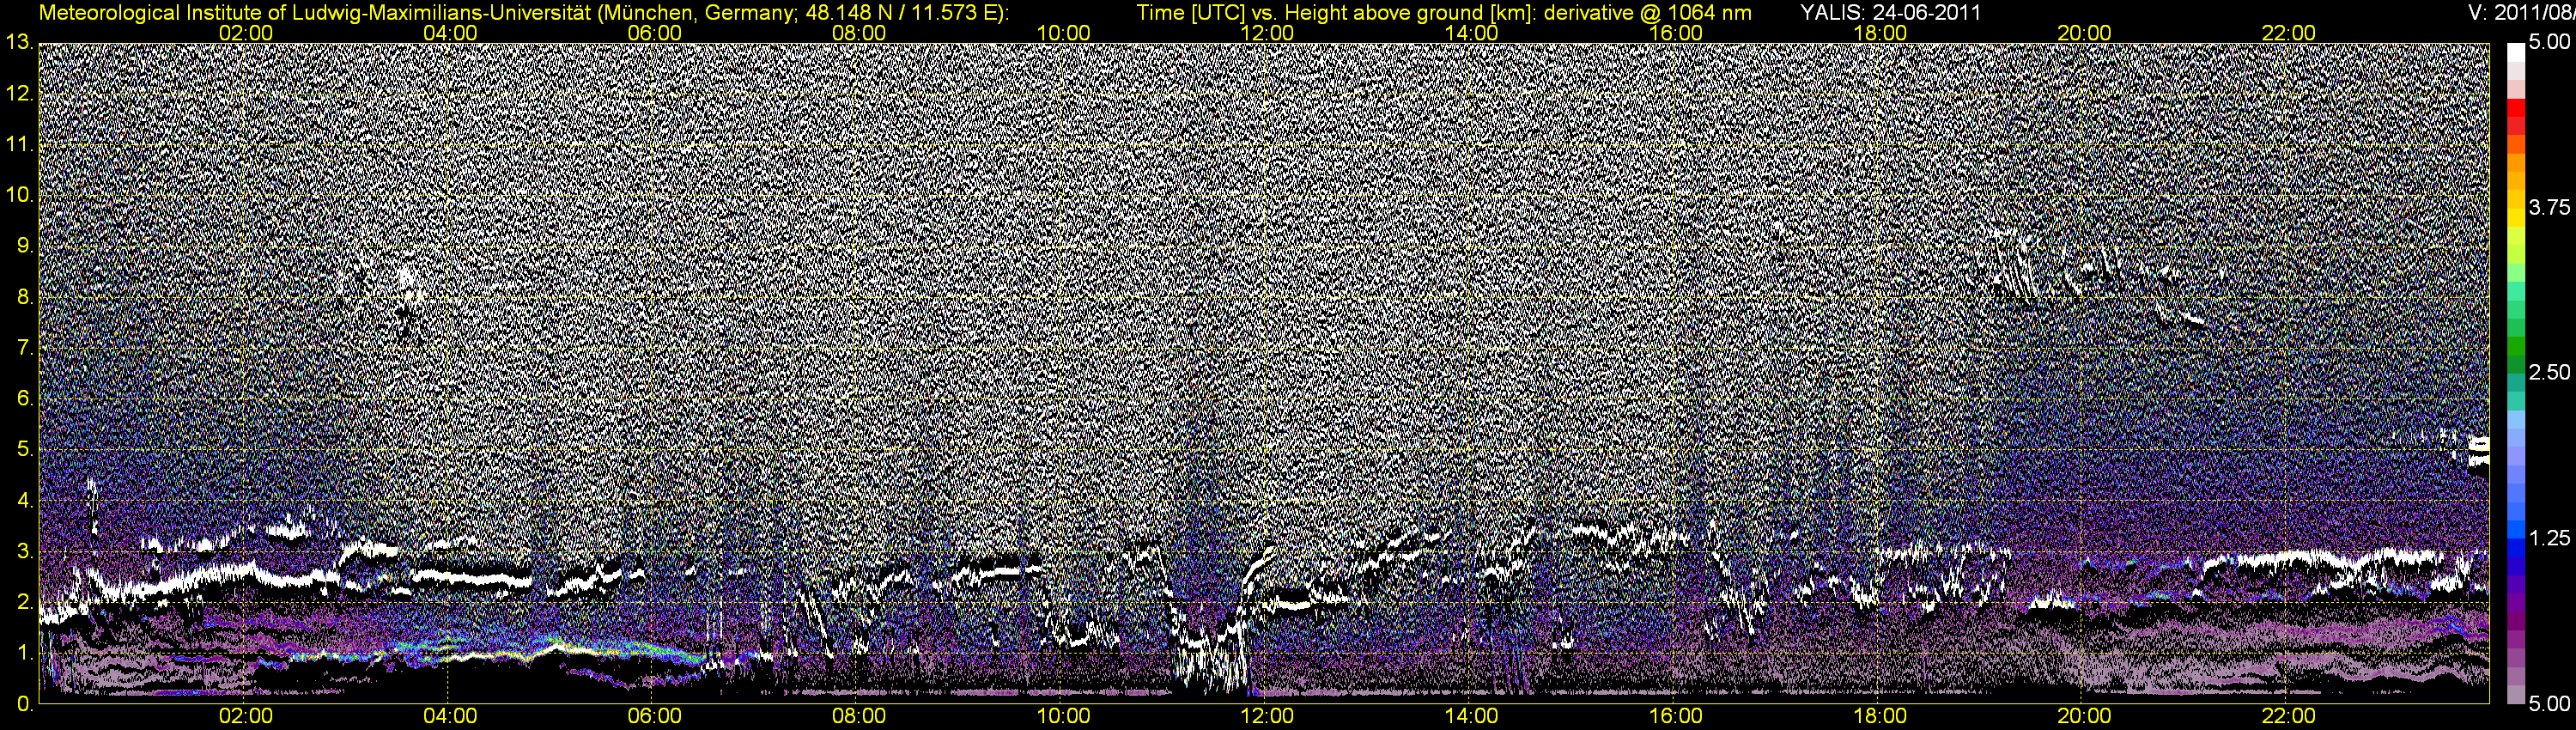The height and width of the screenshot is (730, 2576).
Task: Click height axis label '1.'
Action: point(25,654)
